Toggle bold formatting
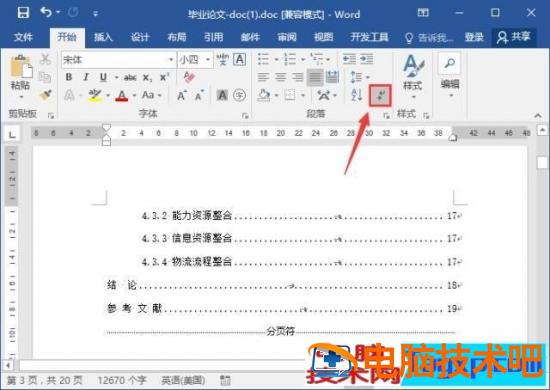The image size is (550, 390). pyautogui.click(x=69, y=77)
